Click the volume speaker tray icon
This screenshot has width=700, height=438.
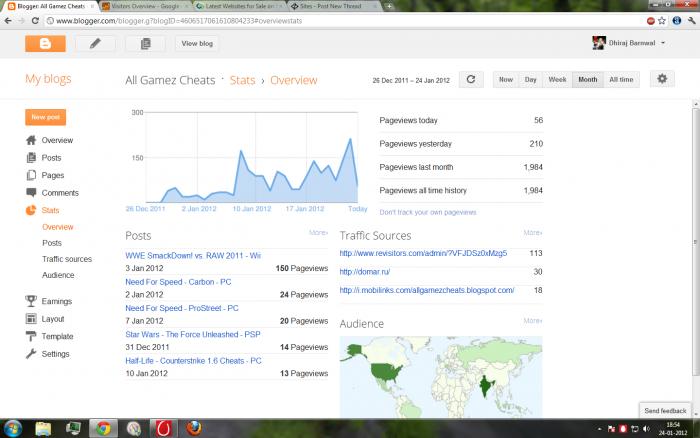pyautogui.click(x=646, y=429)
